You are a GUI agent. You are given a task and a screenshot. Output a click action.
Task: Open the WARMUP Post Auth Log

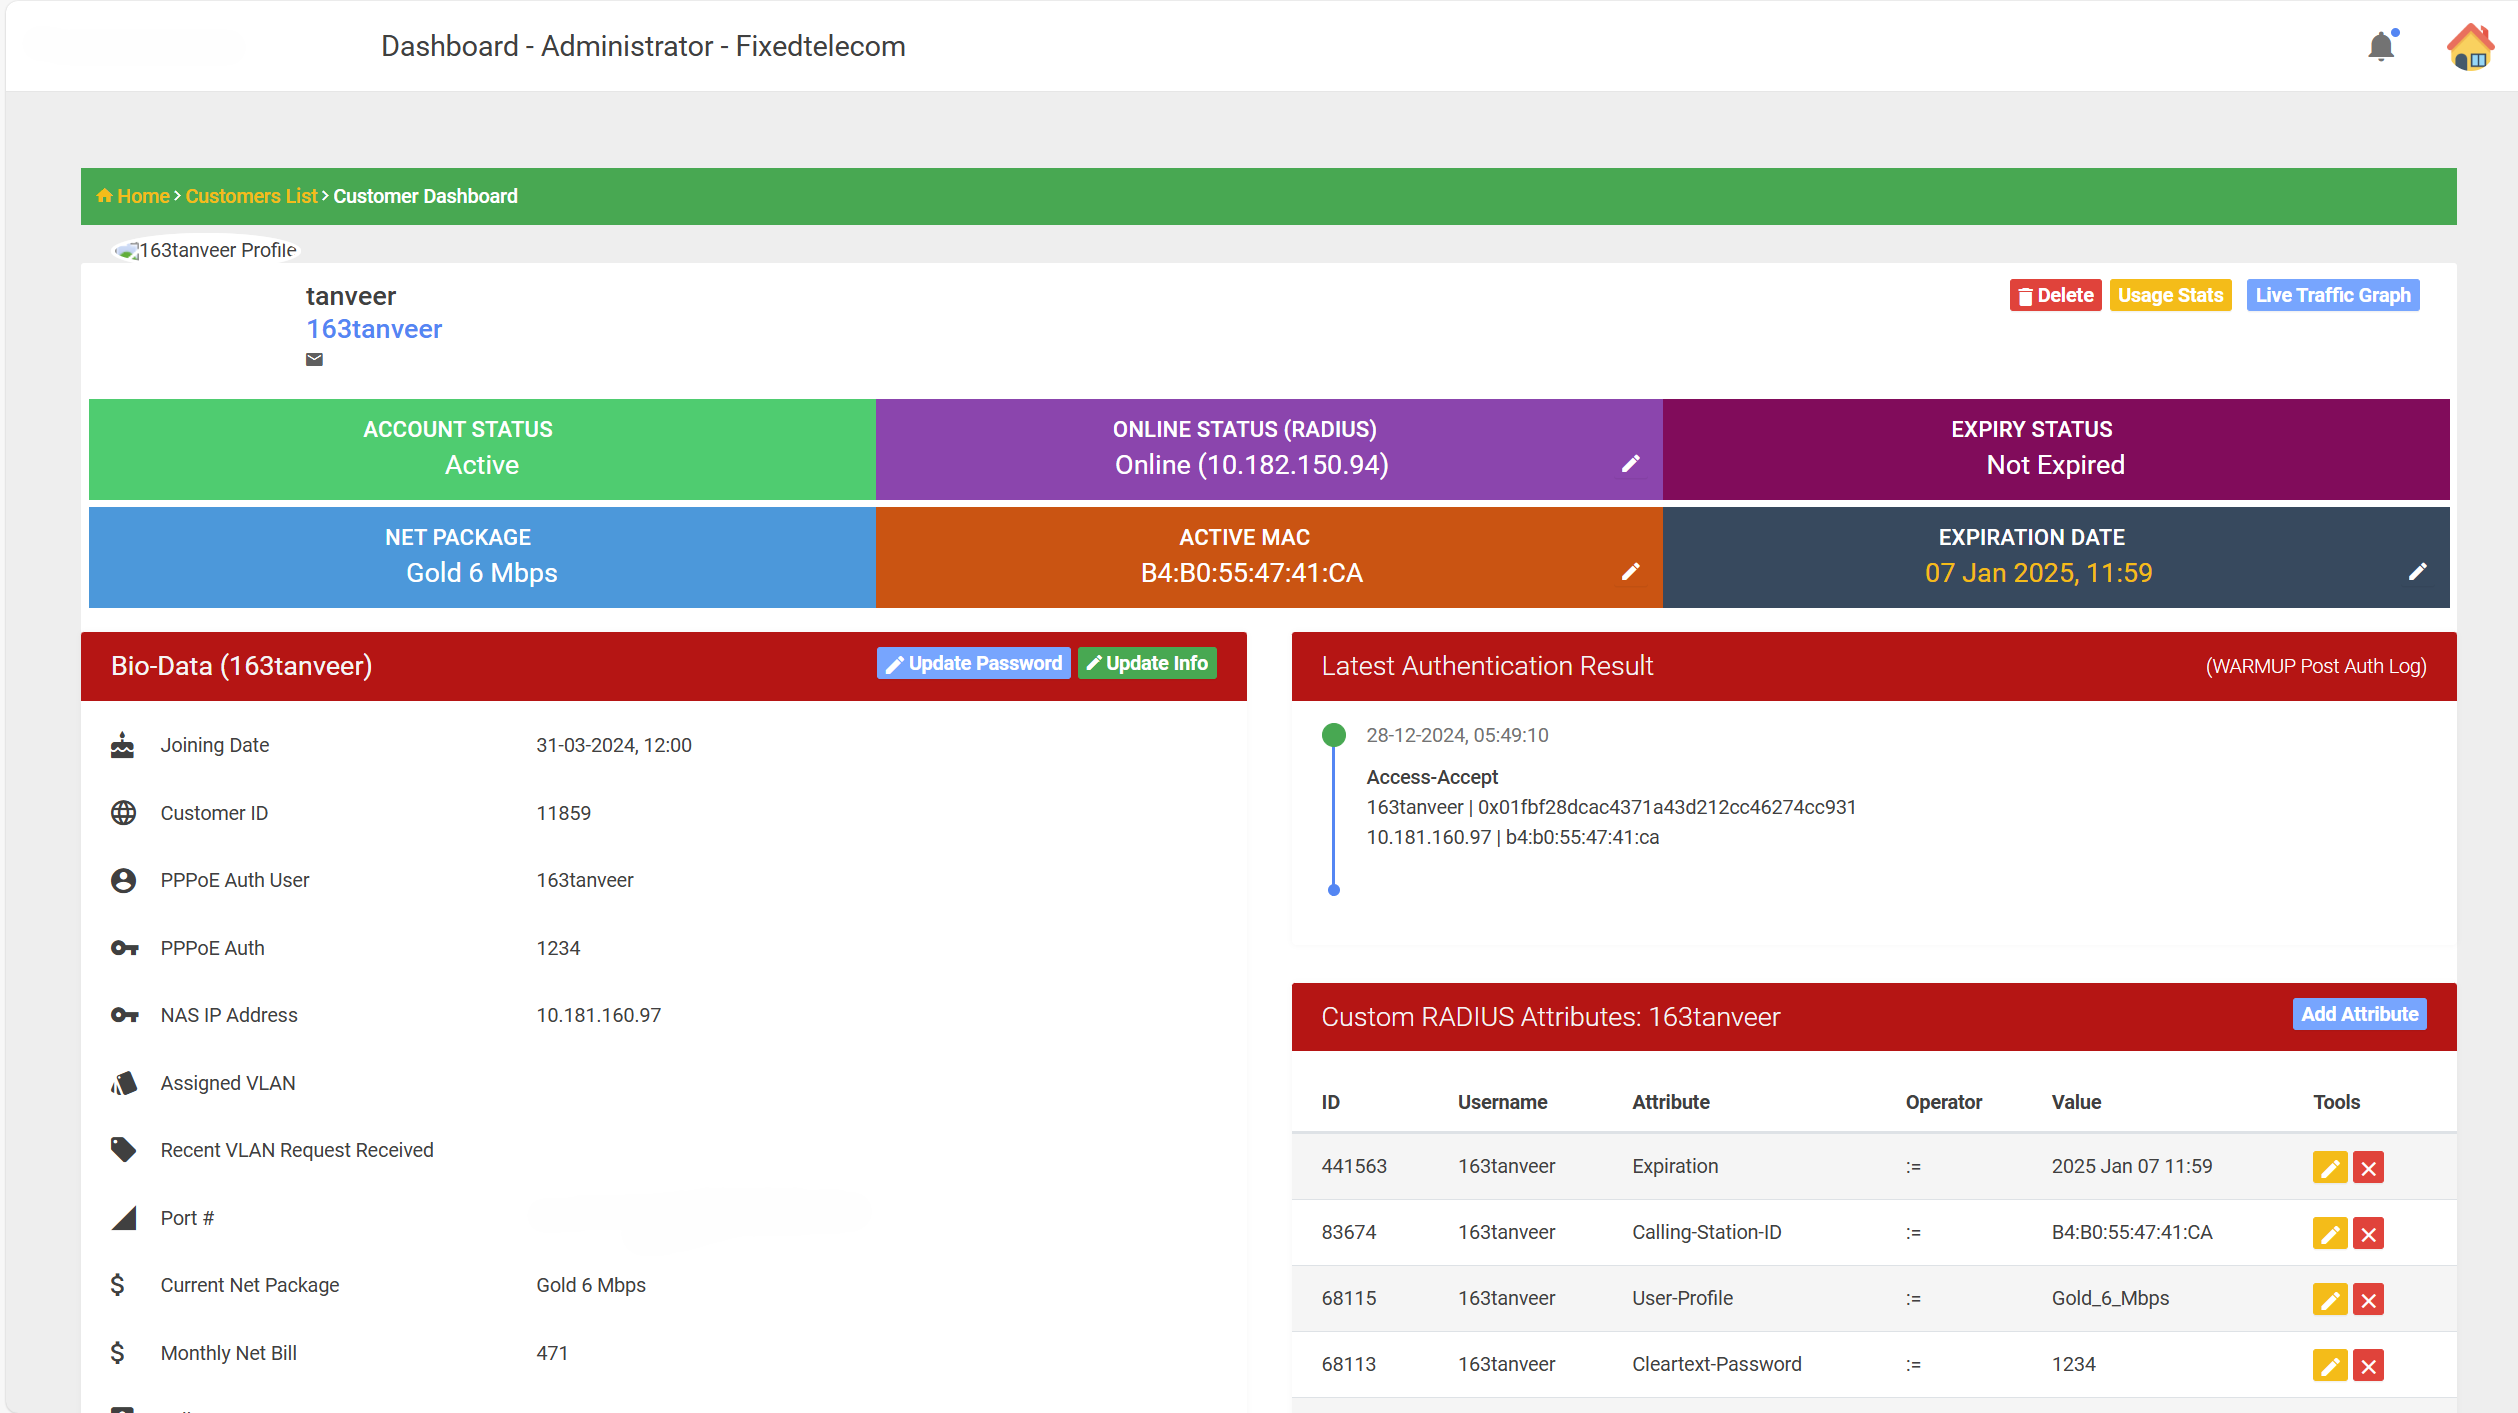pos(2315,666)
